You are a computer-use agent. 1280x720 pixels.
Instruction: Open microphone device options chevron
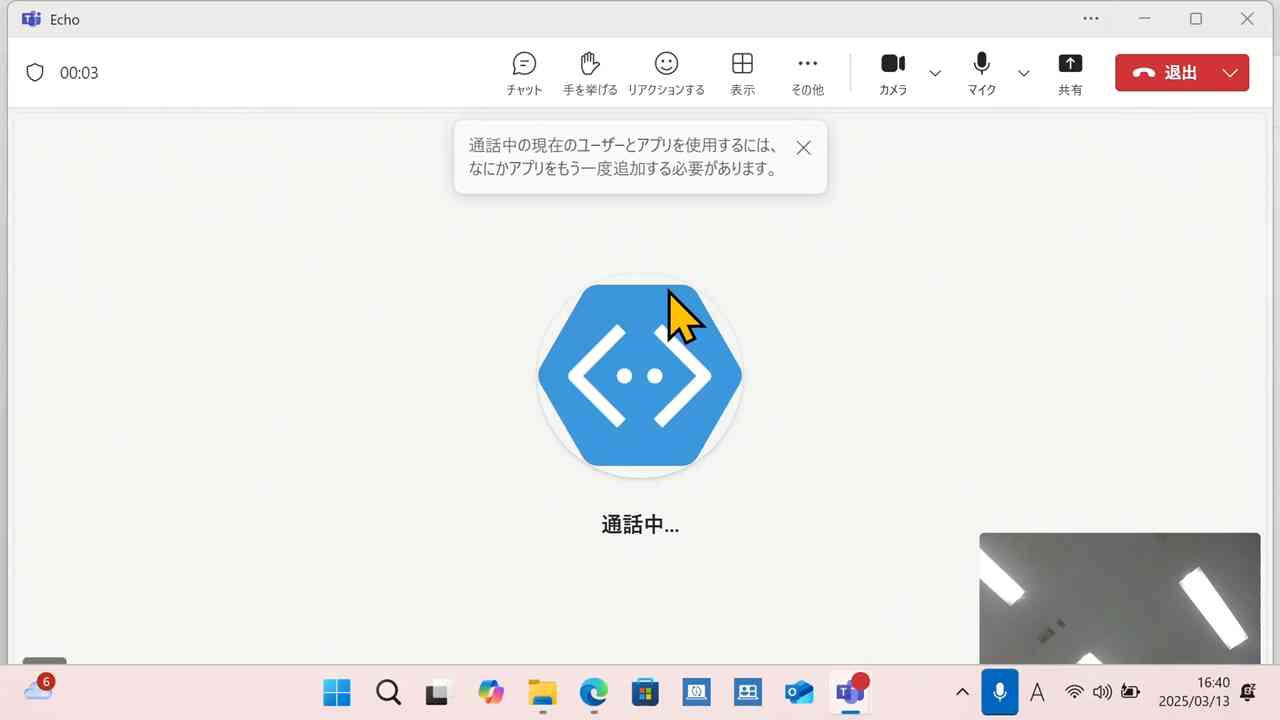[x=1023, y=72]
